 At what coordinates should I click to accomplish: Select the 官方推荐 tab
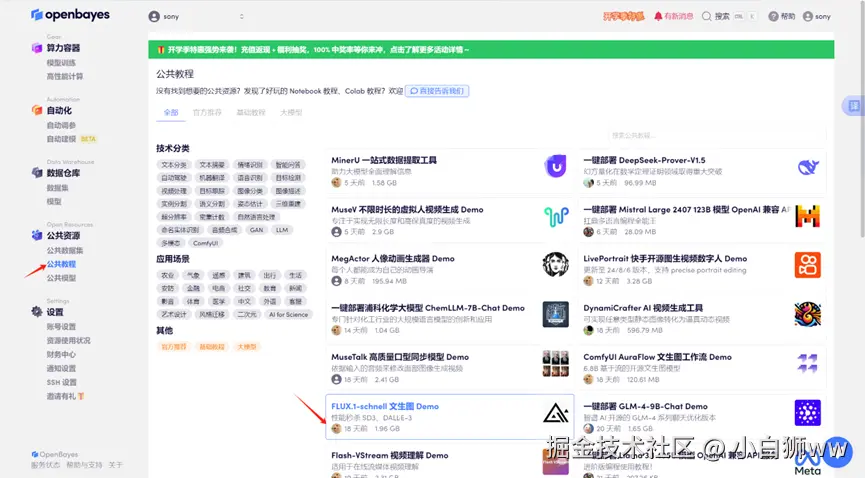click(207, 113)
